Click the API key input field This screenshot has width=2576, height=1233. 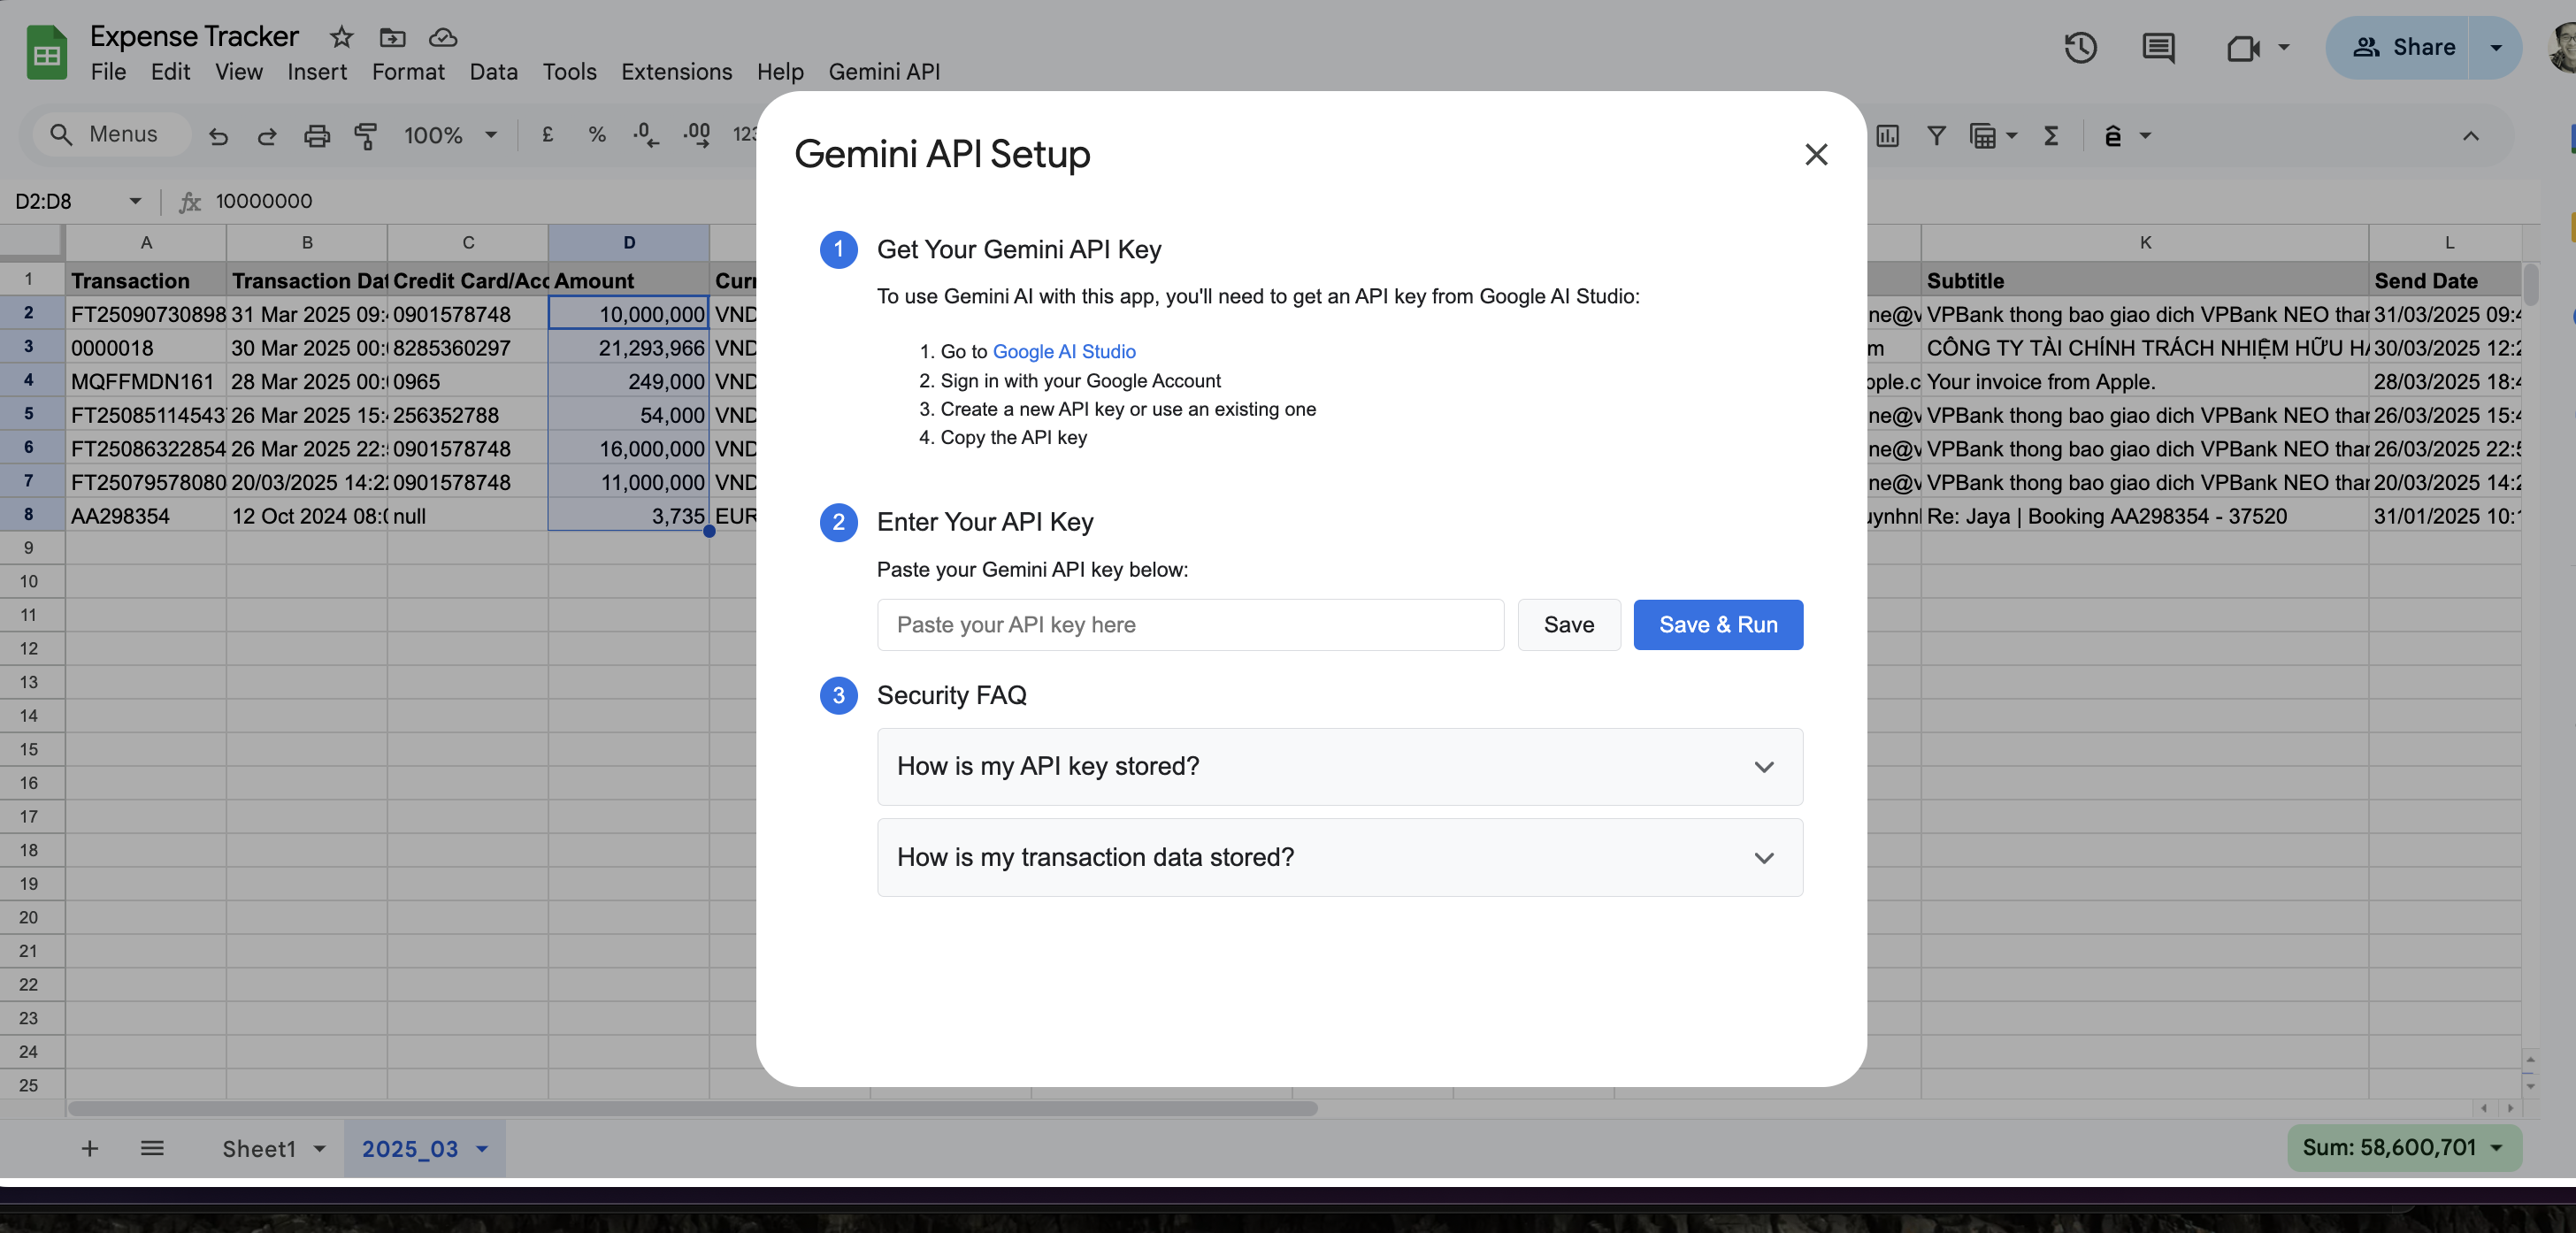(x=1190, y=625)
